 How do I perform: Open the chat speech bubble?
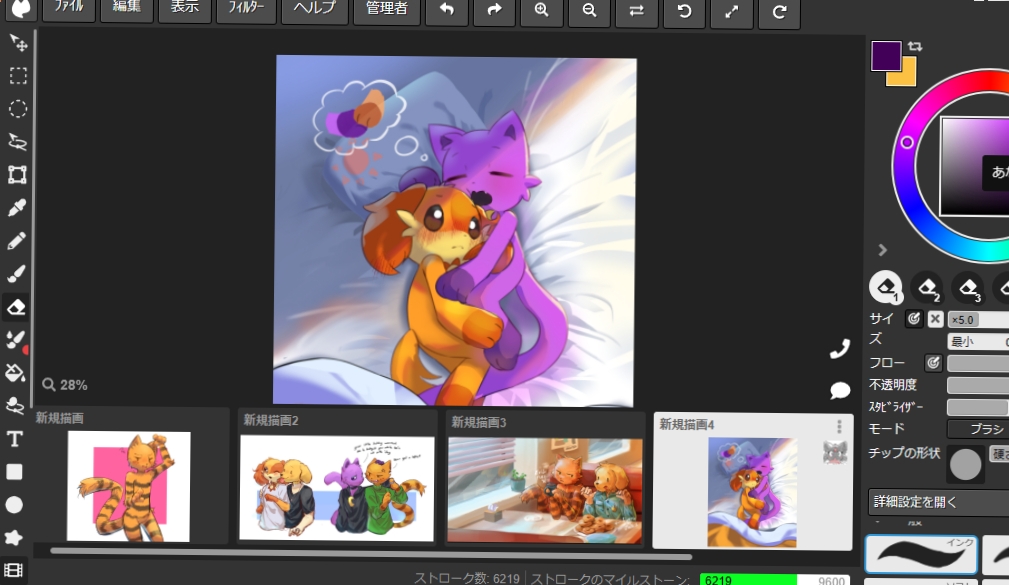click(840, 390)
